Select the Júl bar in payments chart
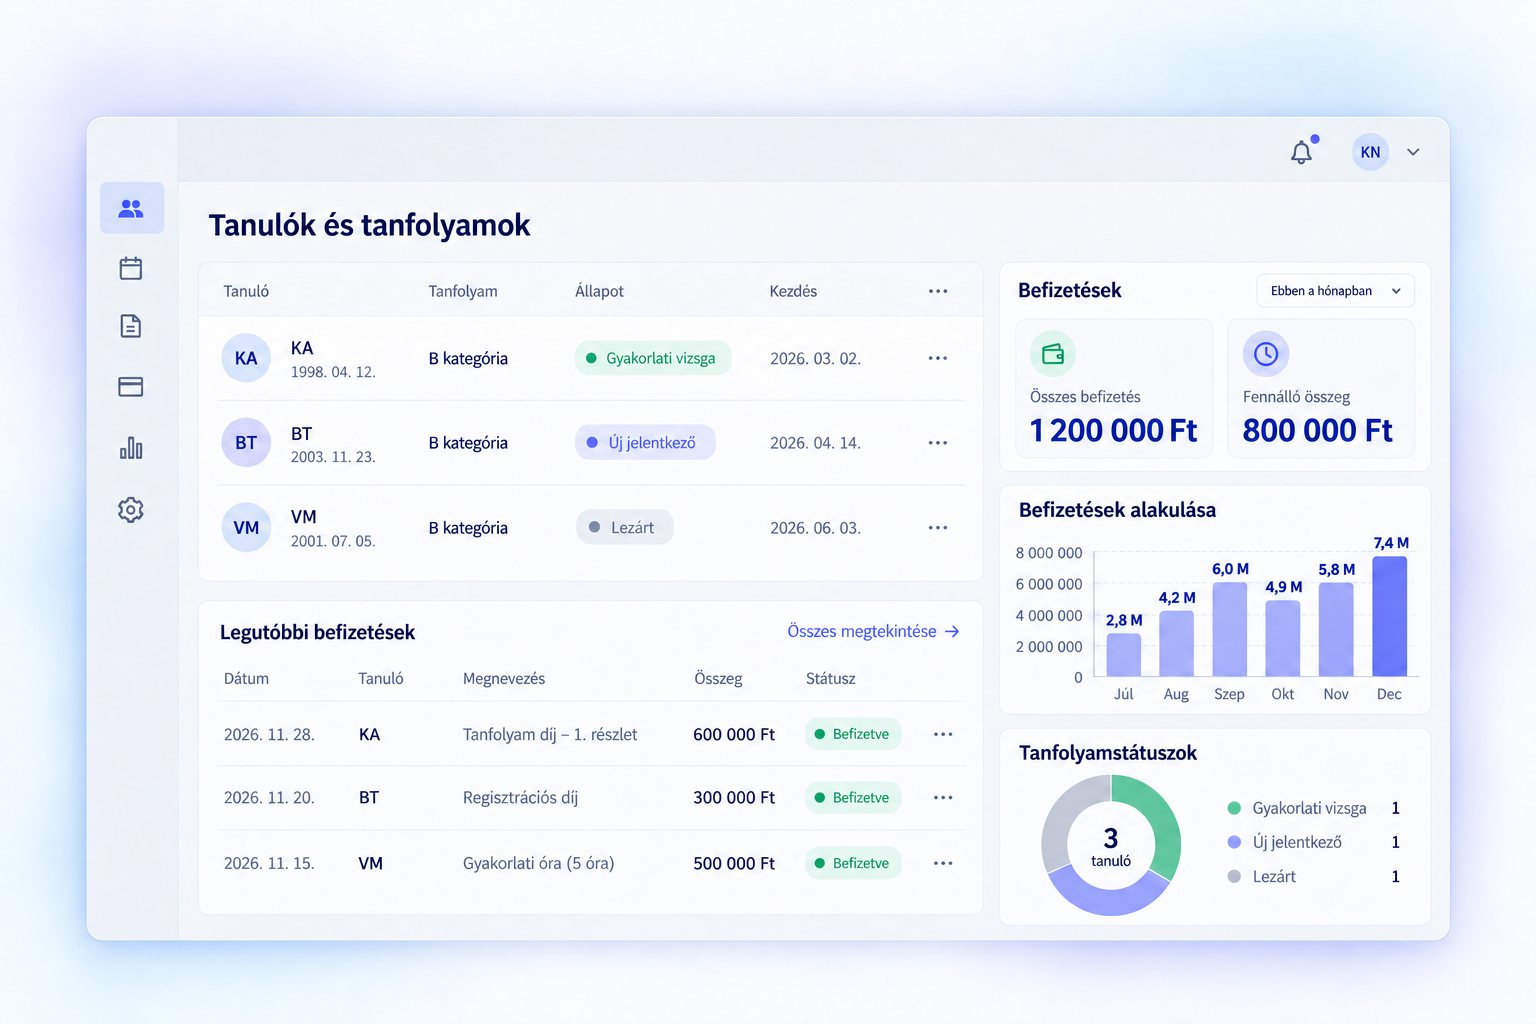The image size is (1536, 1024). click(x=1124, y=655)
